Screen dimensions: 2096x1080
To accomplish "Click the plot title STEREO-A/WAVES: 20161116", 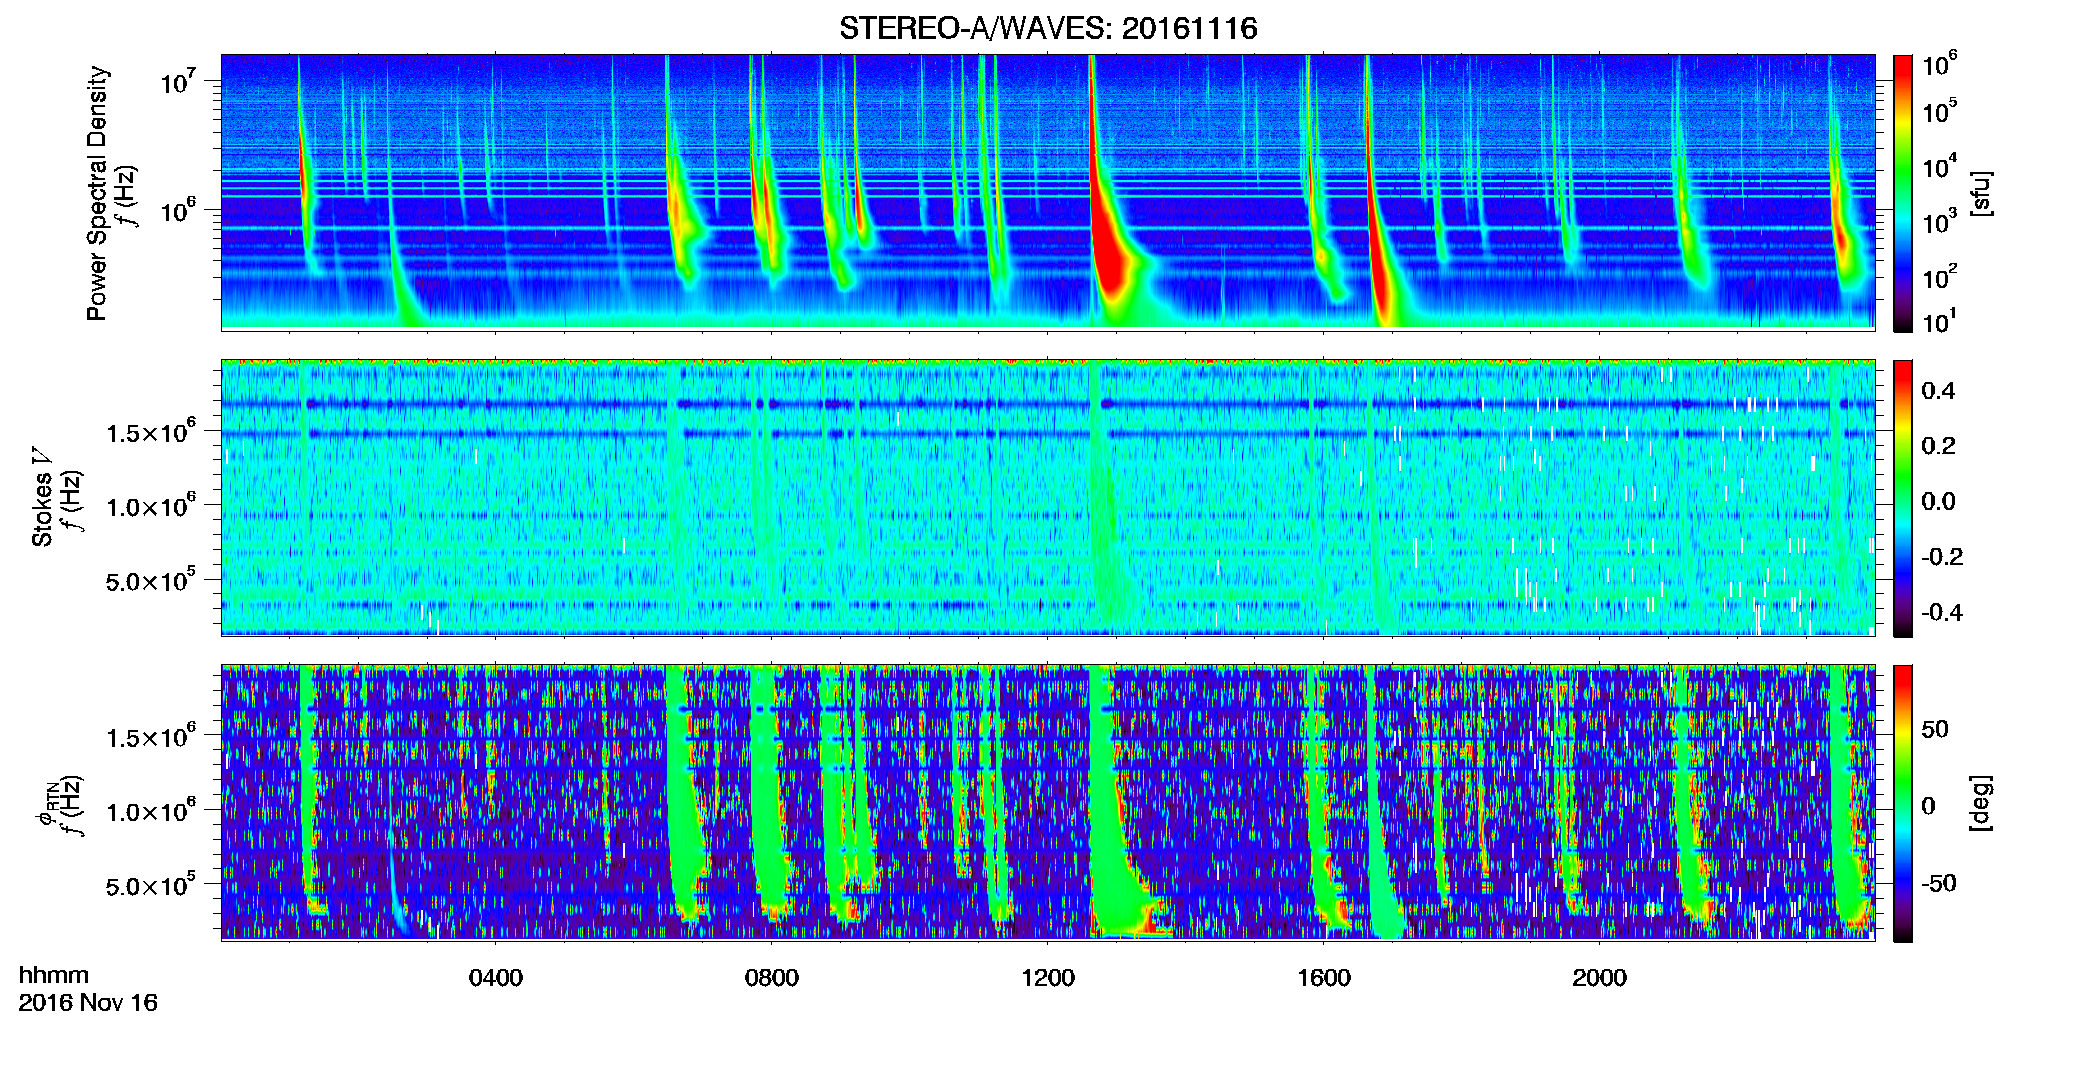I will [1047, 28].
